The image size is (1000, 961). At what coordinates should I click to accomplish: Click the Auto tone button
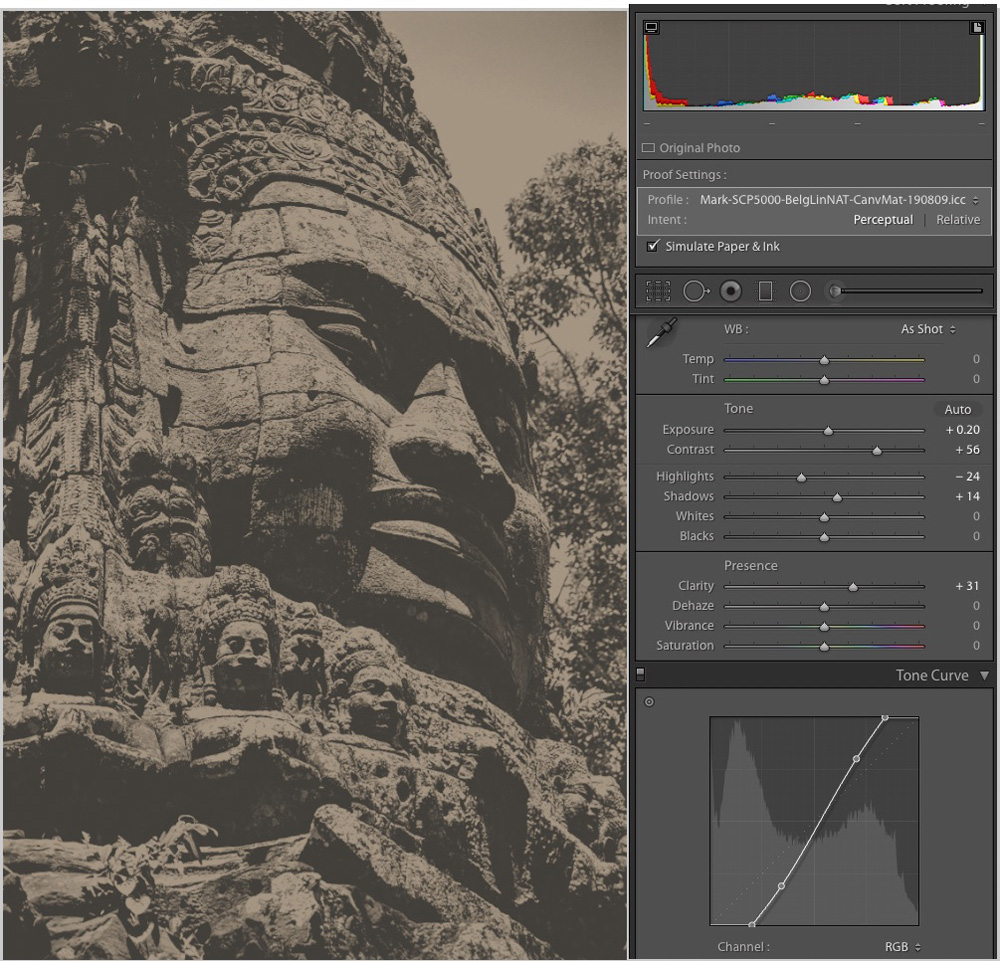coord(957,409)
